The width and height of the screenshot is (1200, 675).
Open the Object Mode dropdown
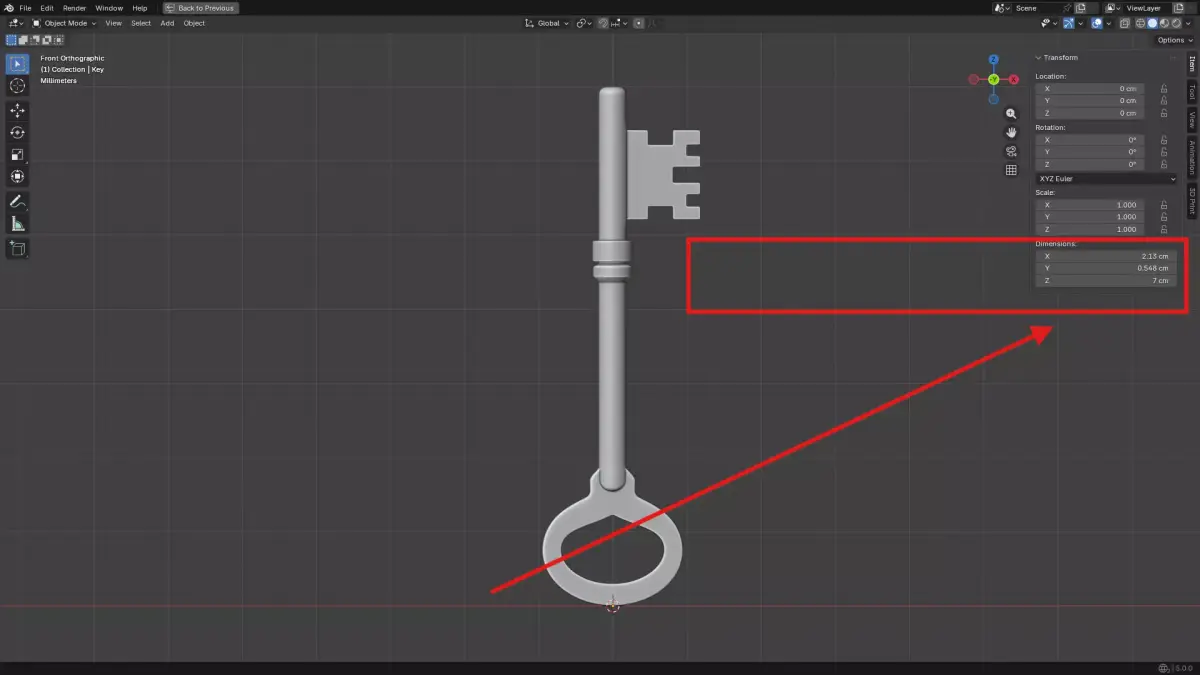click(x=64, y=23)
